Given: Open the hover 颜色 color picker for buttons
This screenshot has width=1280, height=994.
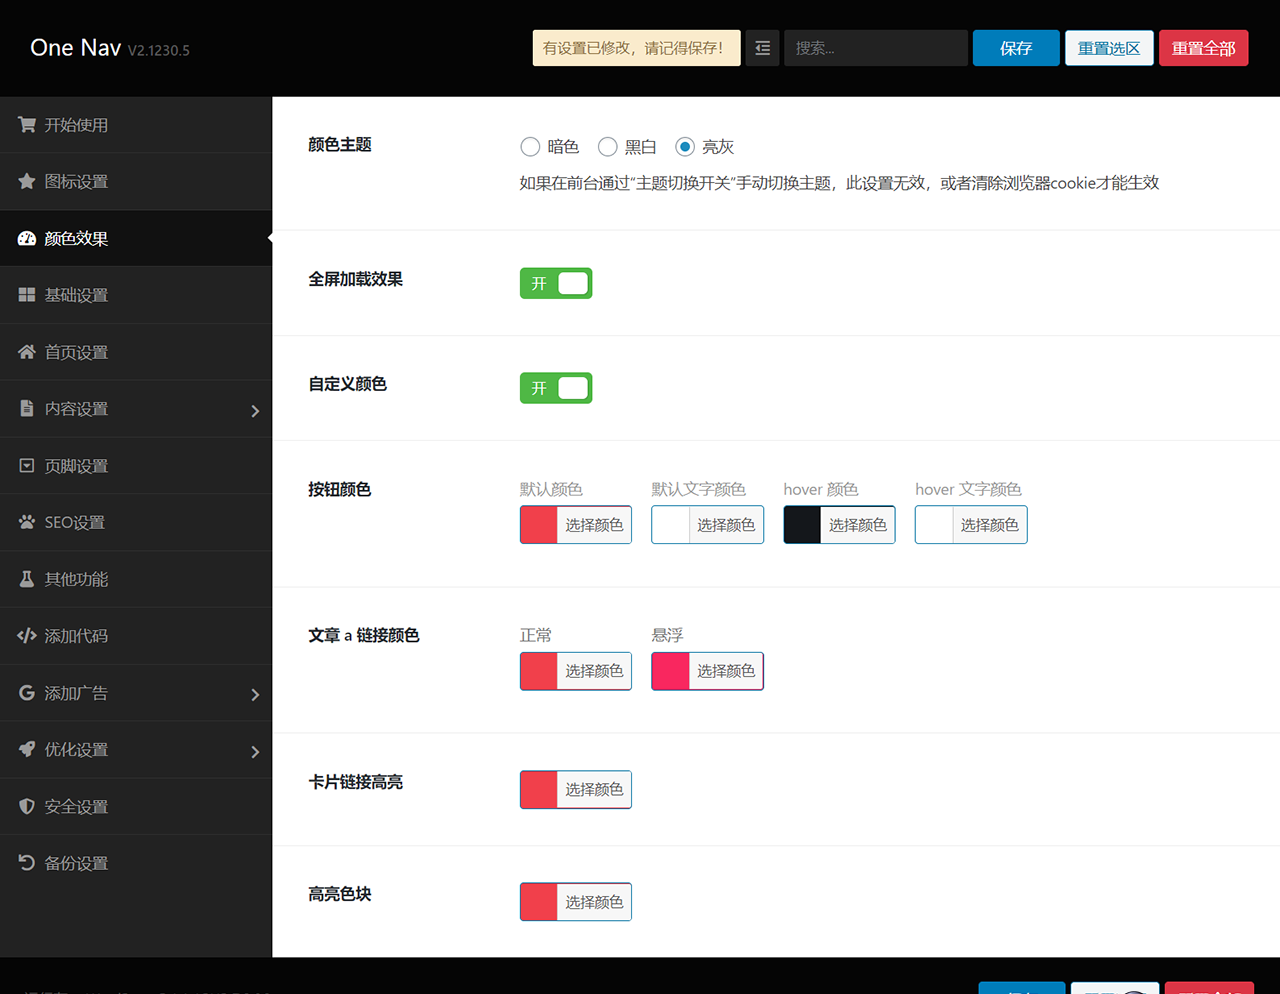Looking at the screenshot, I should pyautogui.click(x=858, y=524).
